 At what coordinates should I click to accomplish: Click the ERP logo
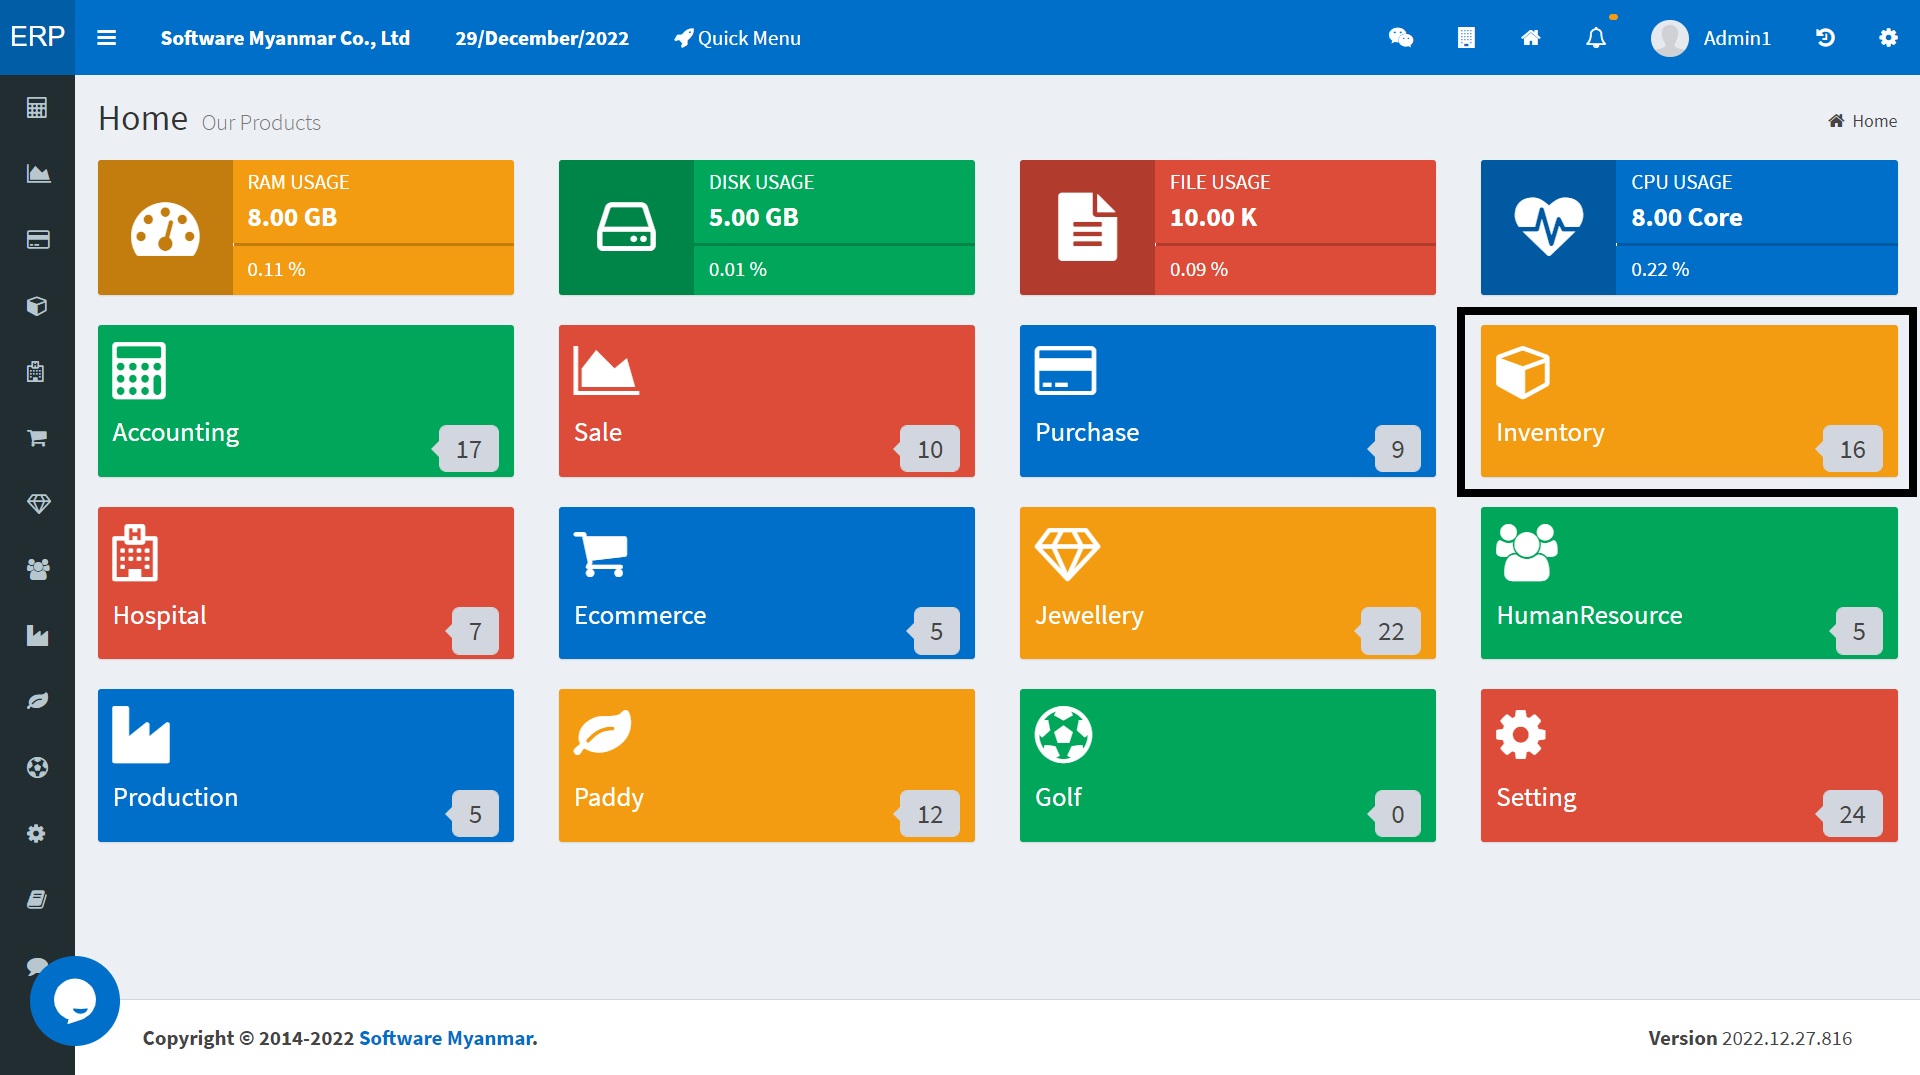click(x=37, y=37)
